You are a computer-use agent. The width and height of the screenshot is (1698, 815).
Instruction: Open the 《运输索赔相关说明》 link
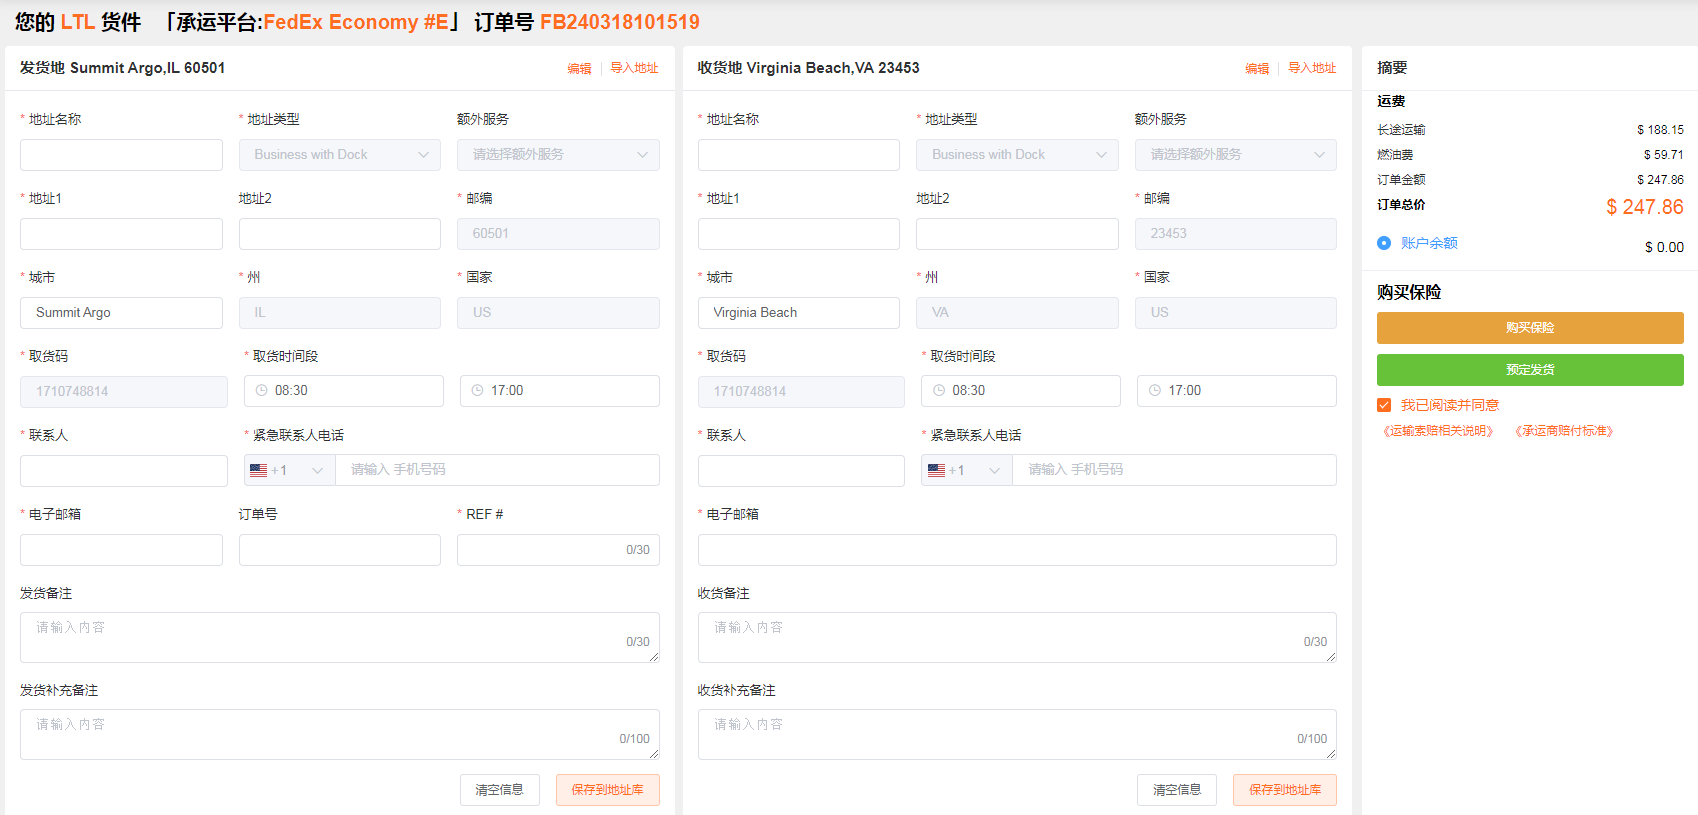(x=1438, y=431)
